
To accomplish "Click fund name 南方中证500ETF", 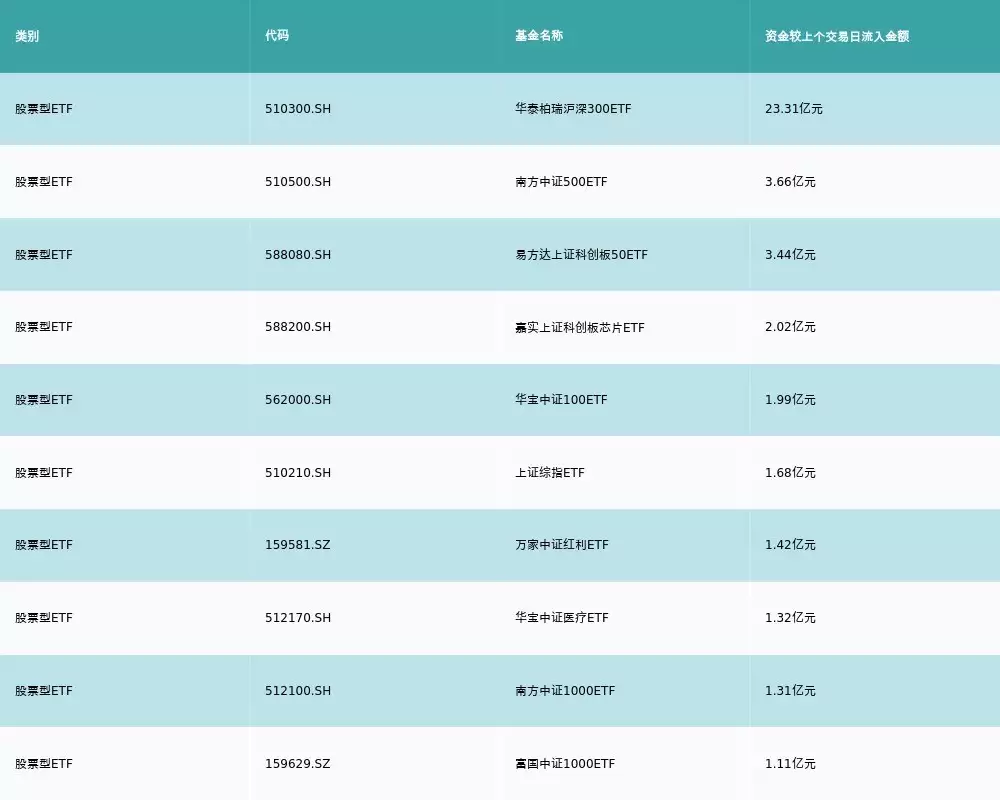I will (x=561, y=182).
